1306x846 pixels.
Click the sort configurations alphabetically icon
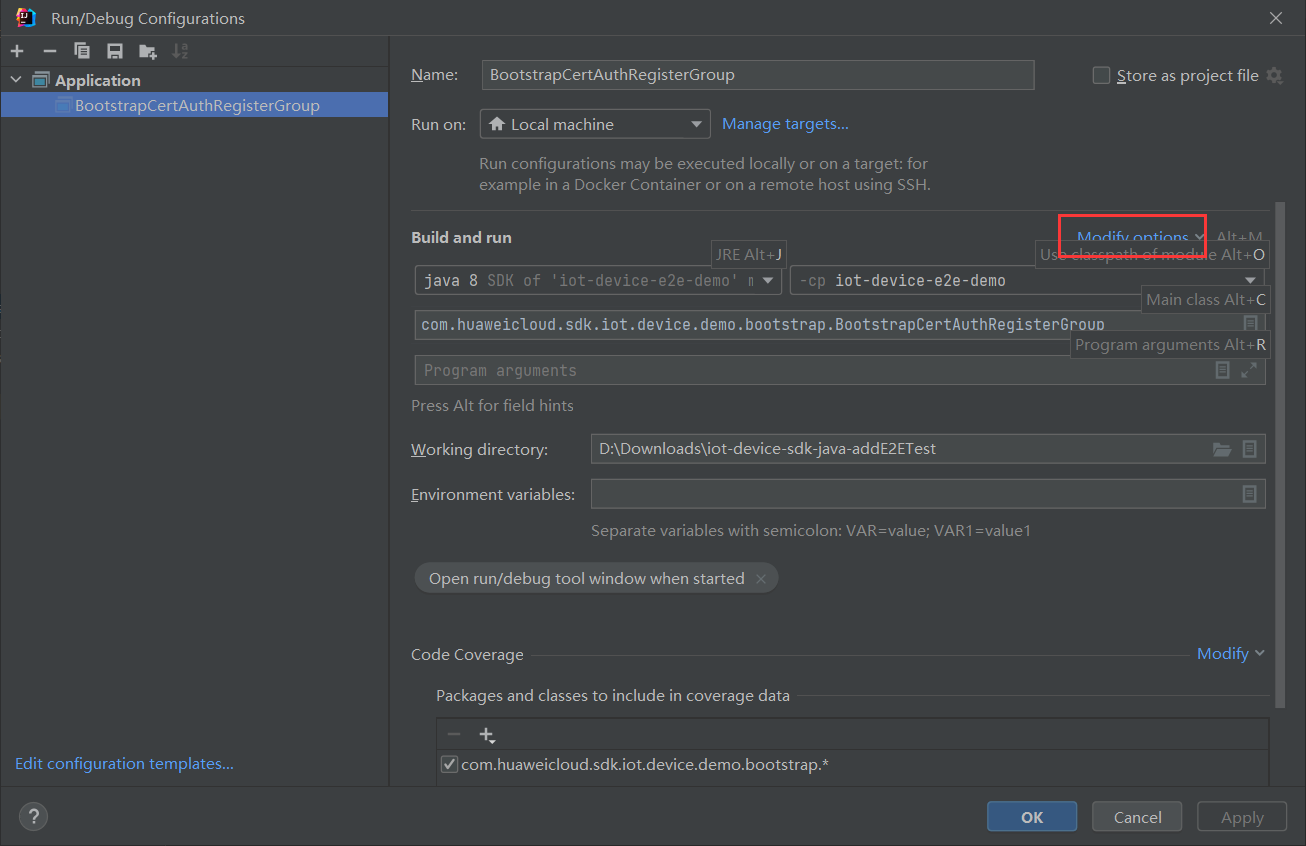[180, 51]
